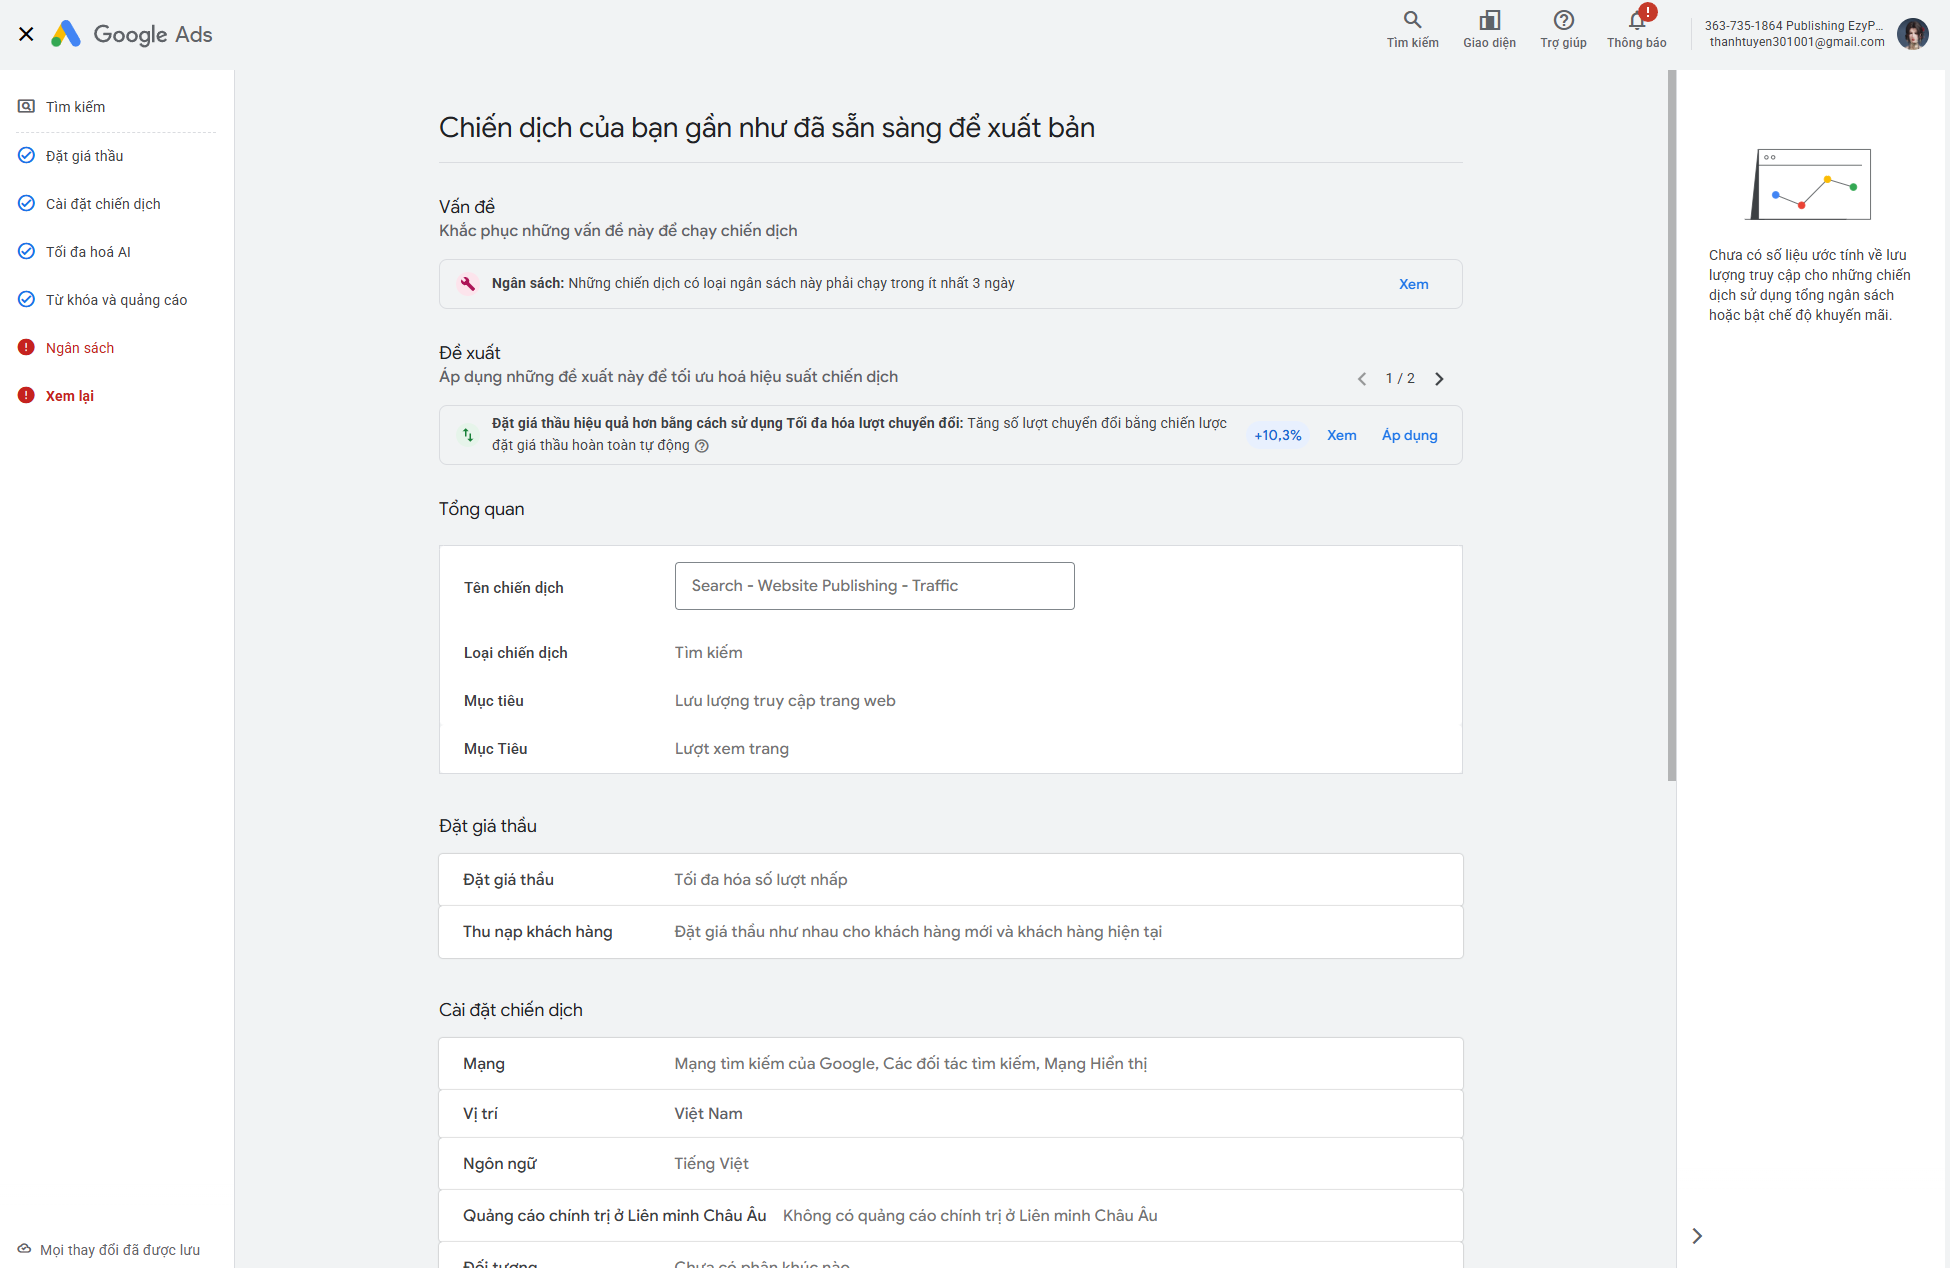Open the Thu nạp khách hàng row

click(950, 932)
